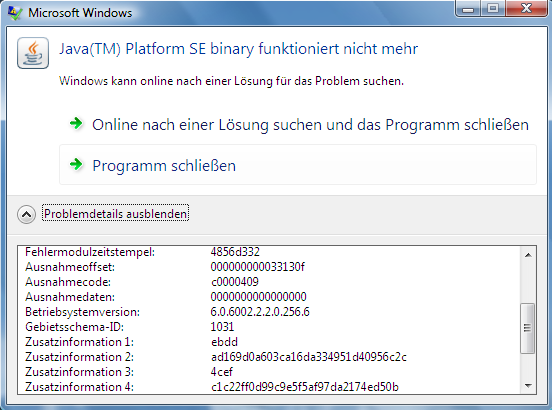Select the 'Betriebsystemversion:' label
Viewport: 552px width, 410px height.
(x=82, y=312)
